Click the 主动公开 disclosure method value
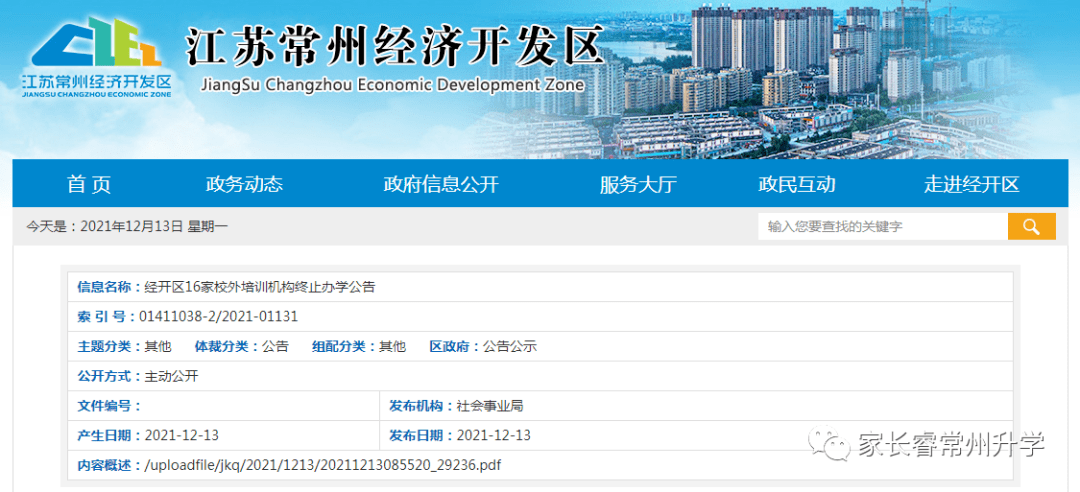 pyautogui.click(x=171, y=376)
